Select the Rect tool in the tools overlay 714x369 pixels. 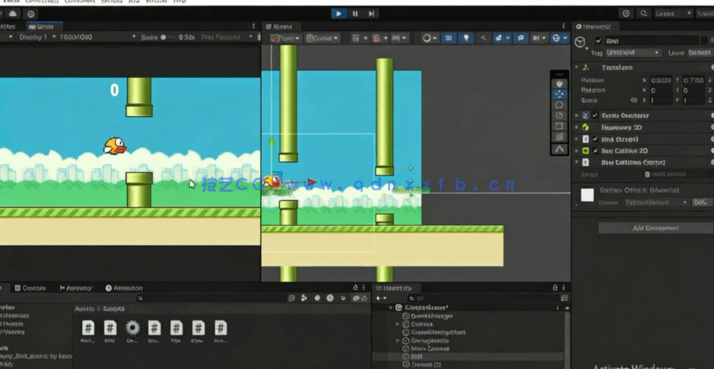pyautogui.click(x=559, y=126)
